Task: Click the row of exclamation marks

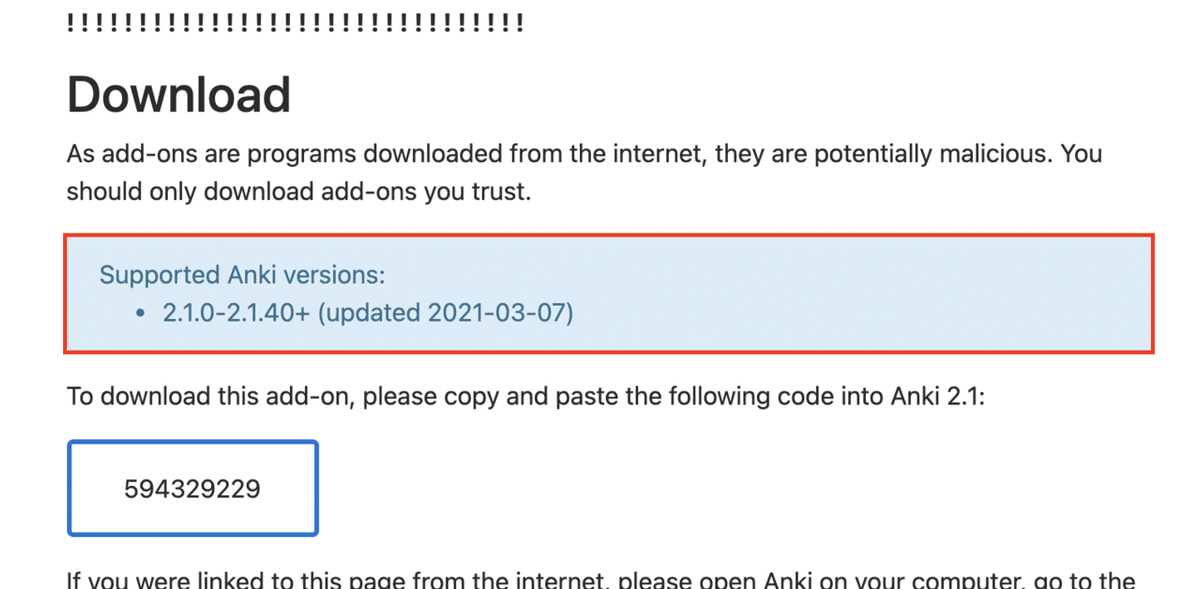Action: coord(295,23)
